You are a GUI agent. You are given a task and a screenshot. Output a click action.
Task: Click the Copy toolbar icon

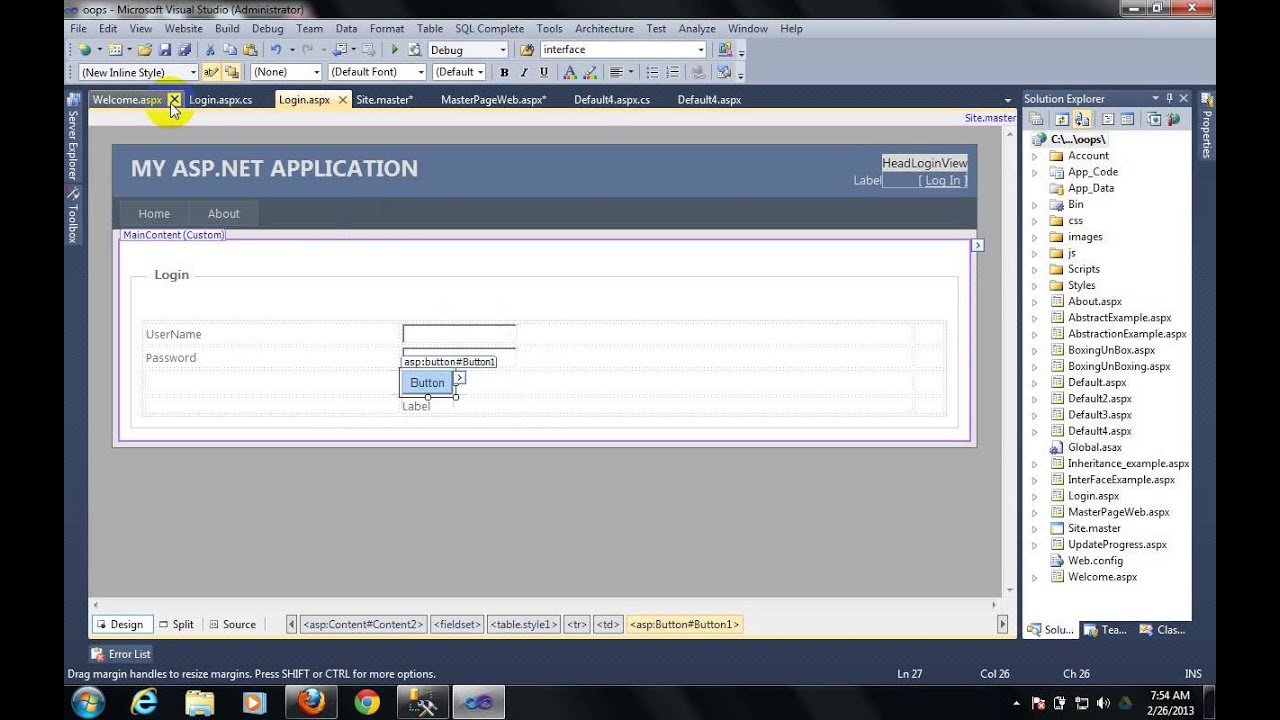point(229,50)
